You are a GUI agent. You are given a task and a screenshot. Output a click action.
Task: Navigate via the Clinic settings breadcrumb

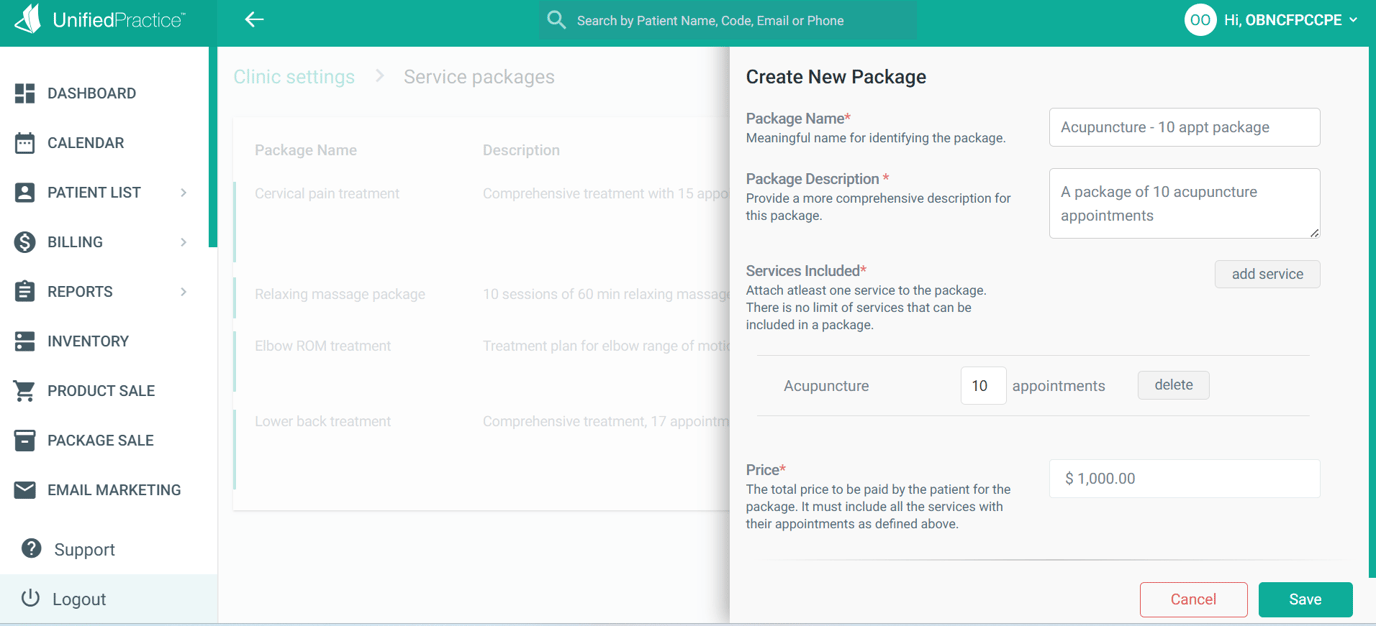pos(293,76)
